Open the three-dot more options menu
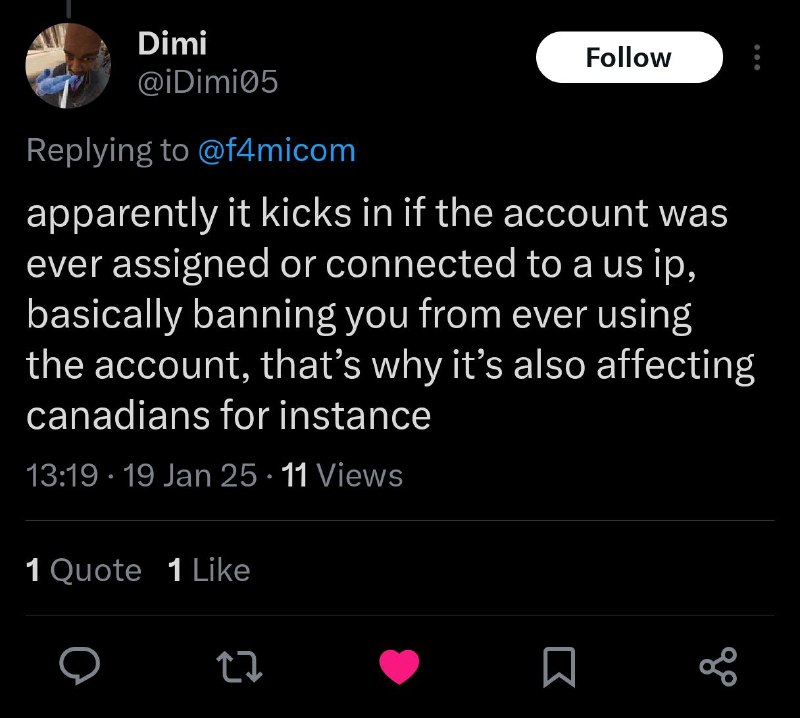The width and height of the screenshot is (800, 718). tap(756, 58)
